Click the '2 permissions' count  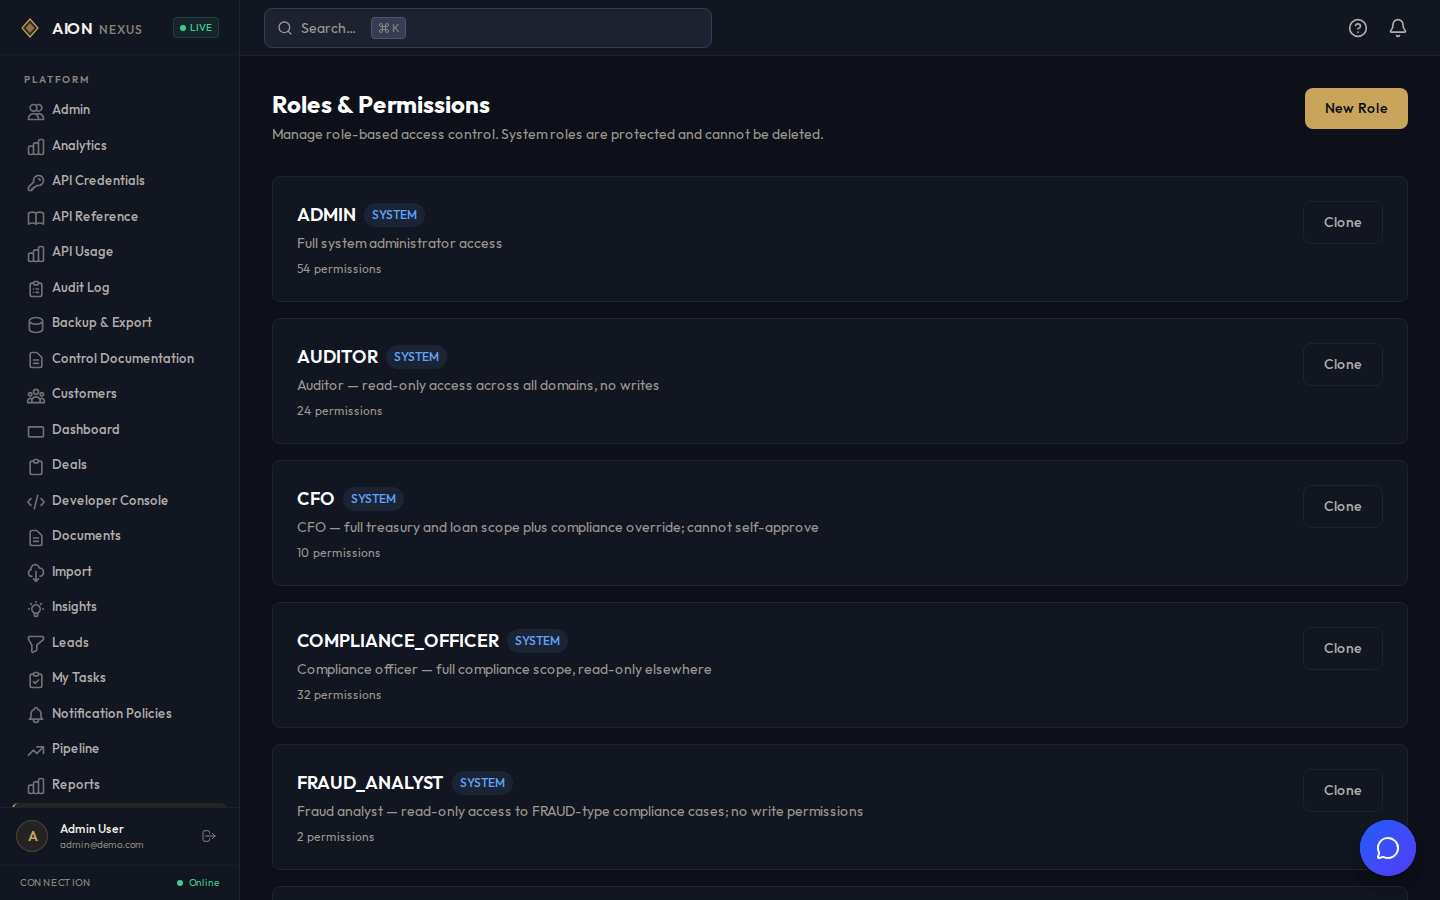[x=336, y=837]
